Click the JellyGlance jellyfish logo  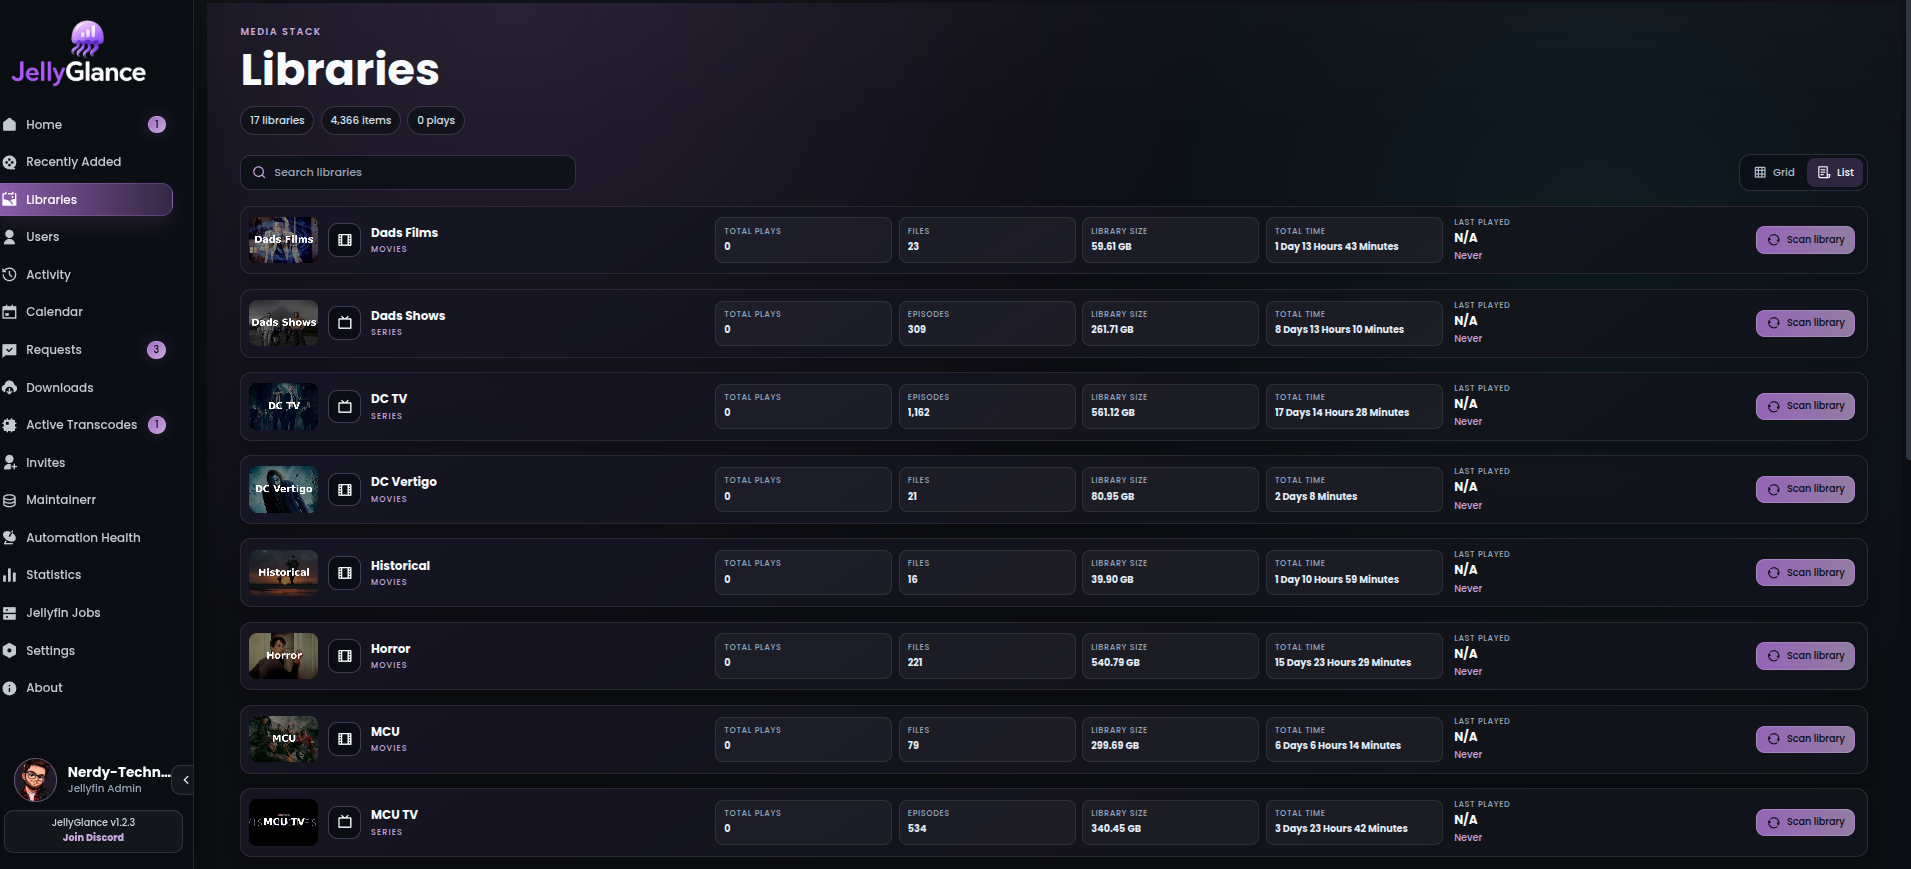(87, 39)
